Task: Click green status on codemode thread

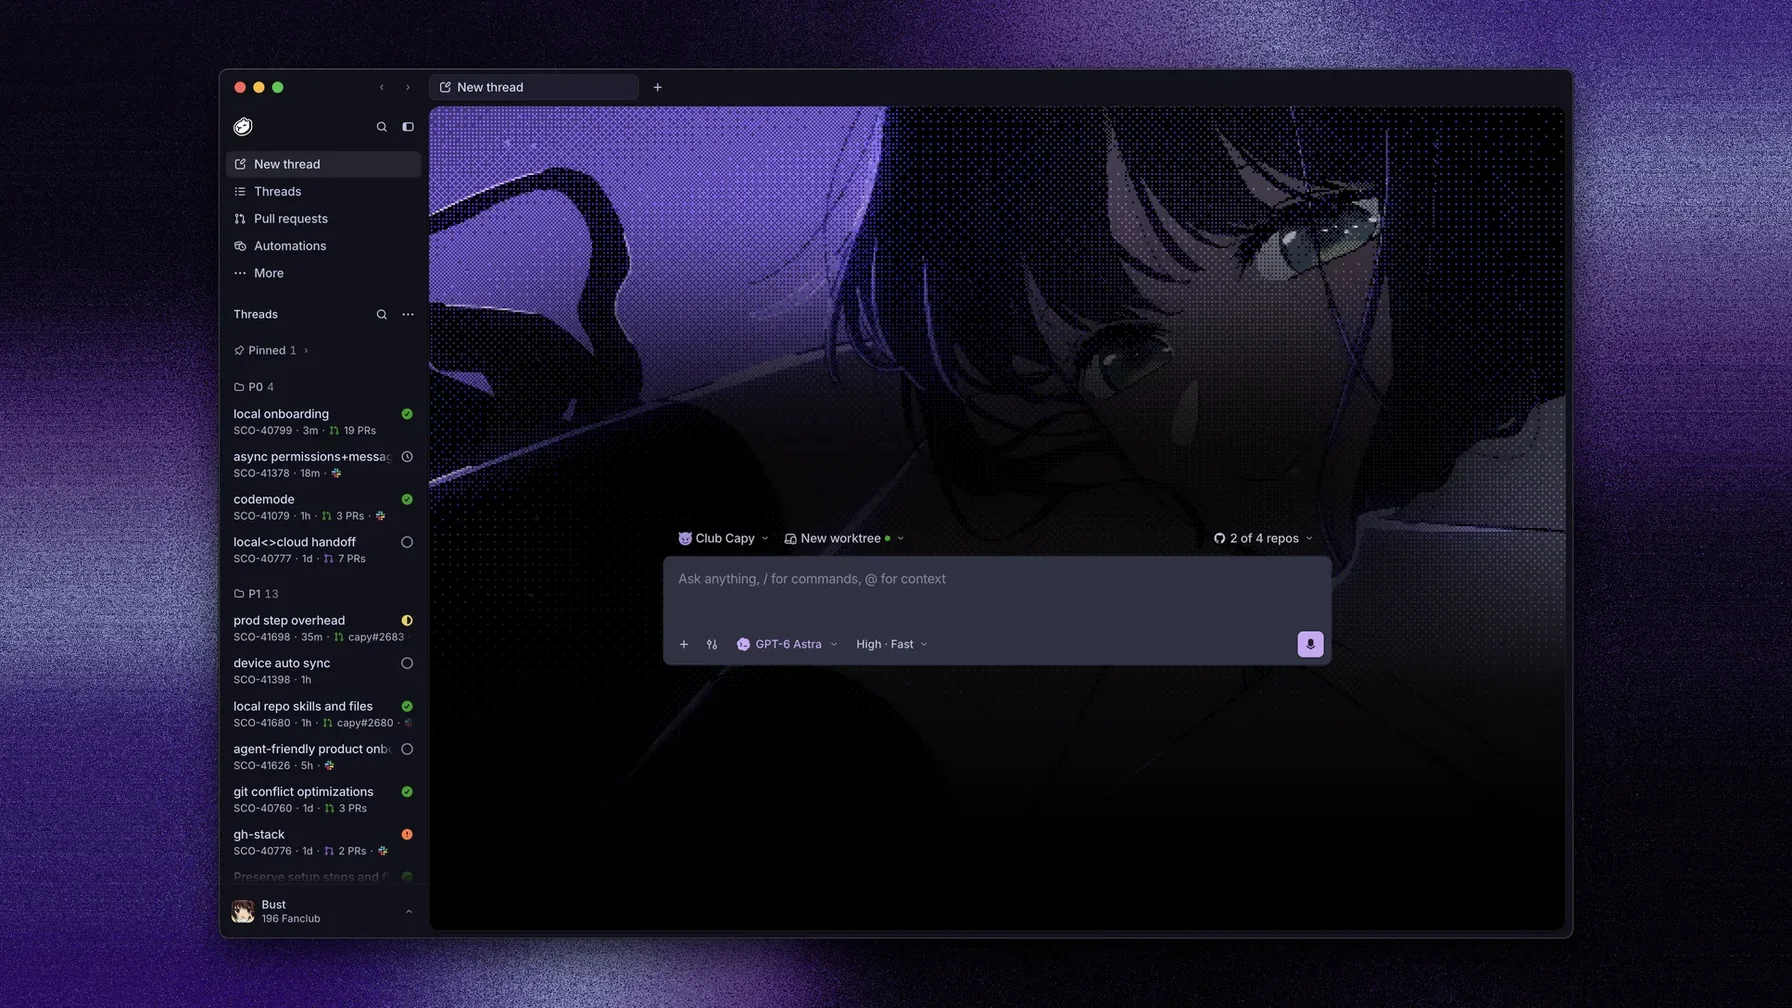Action: (x=407, y=499)
